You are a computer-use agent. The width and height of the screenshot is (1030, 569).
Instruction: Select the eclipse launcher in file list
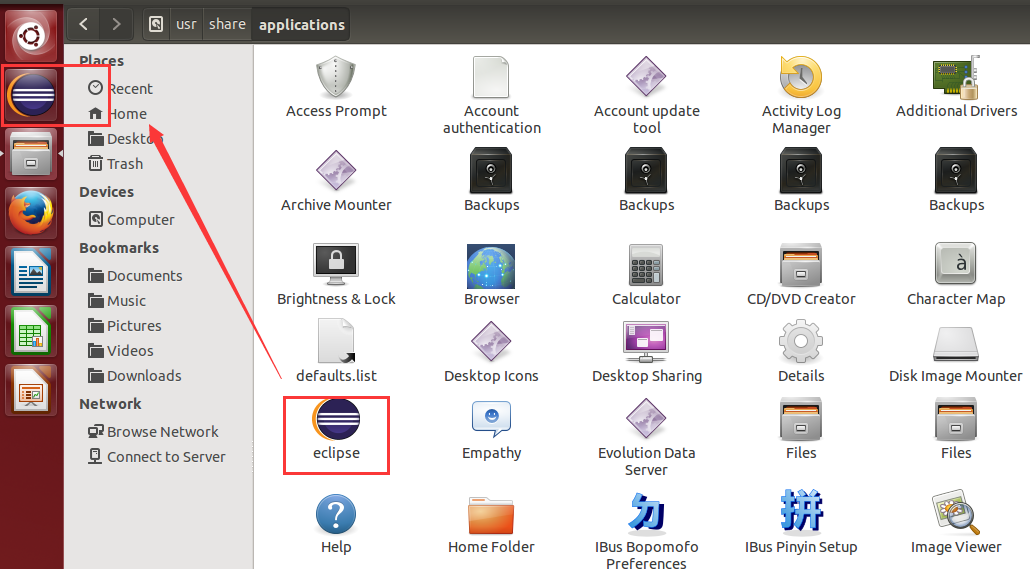336,419
